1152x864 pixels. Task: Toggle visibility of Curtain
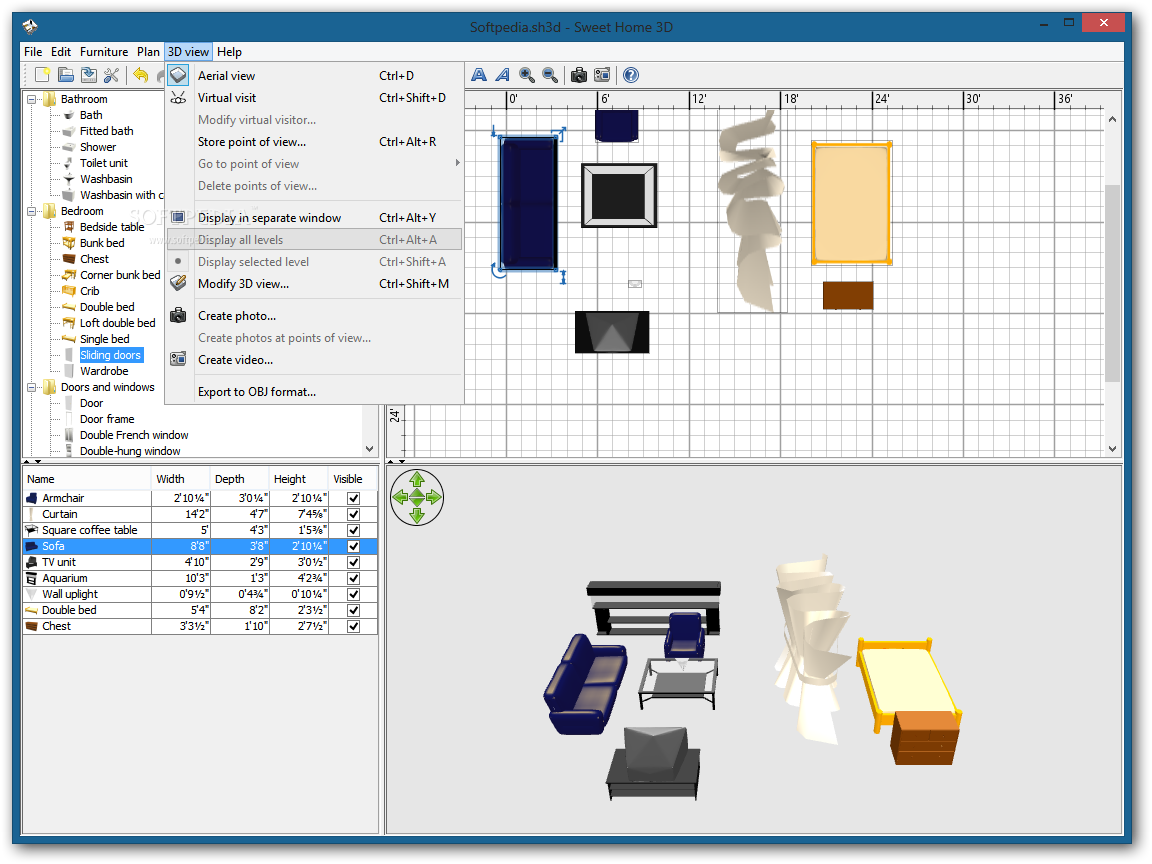pos(353,514)
